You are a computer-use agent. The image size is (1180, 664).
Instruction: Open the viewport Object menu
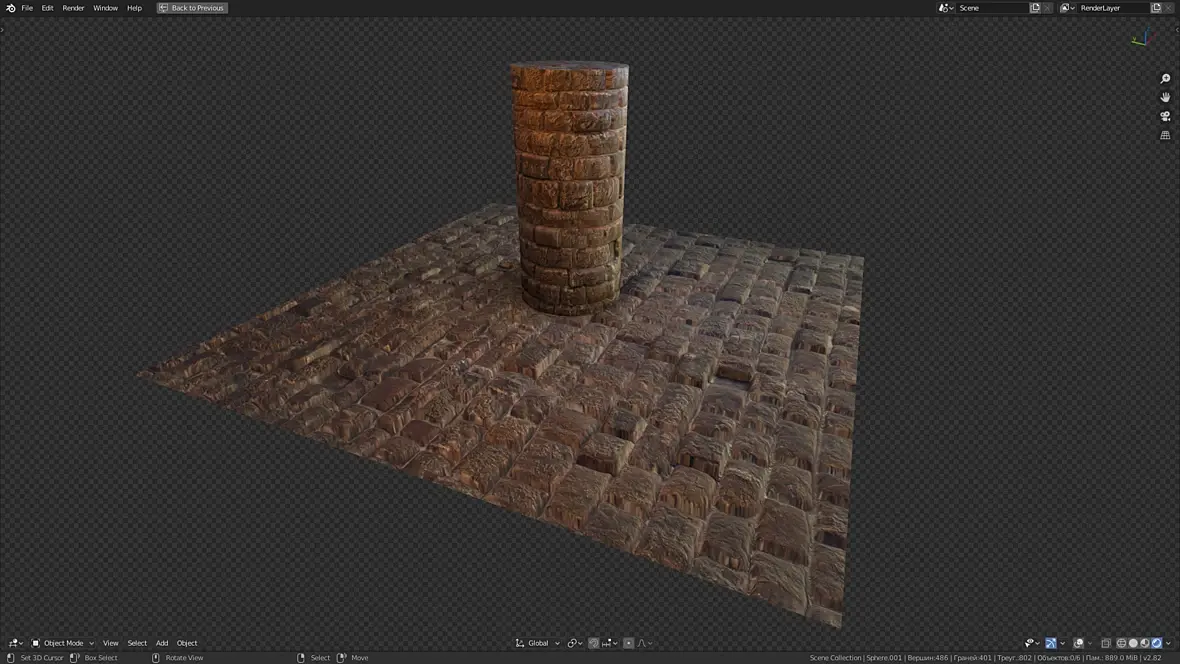(187, 643)
